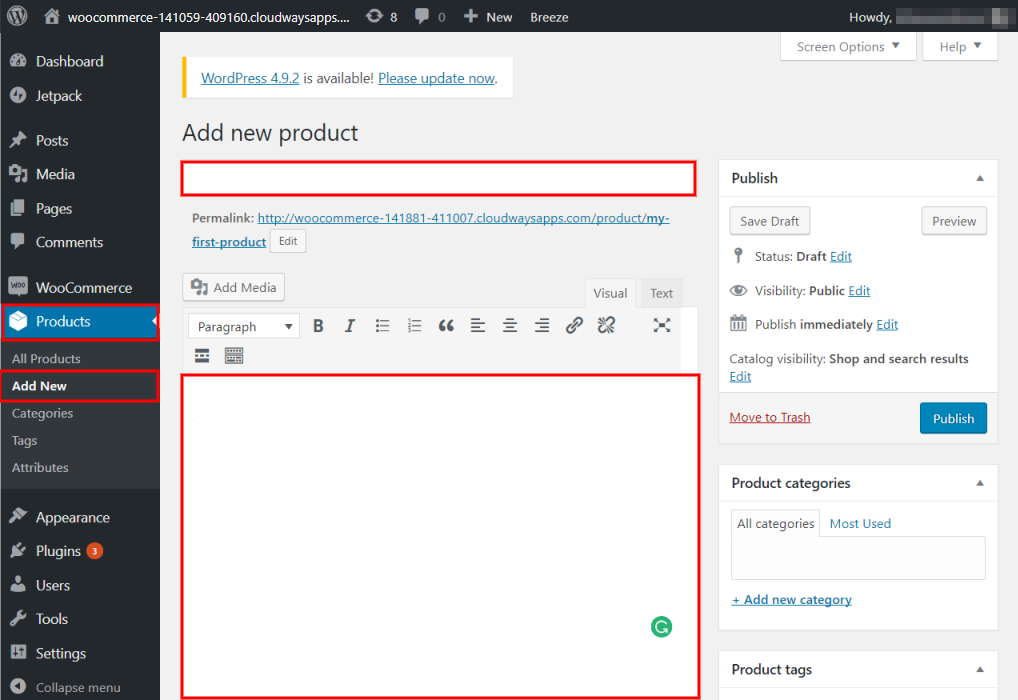Collapse the Product categories panel
Image resolution: width=1018 pixels, height=700 pixels.
[980, 483]
